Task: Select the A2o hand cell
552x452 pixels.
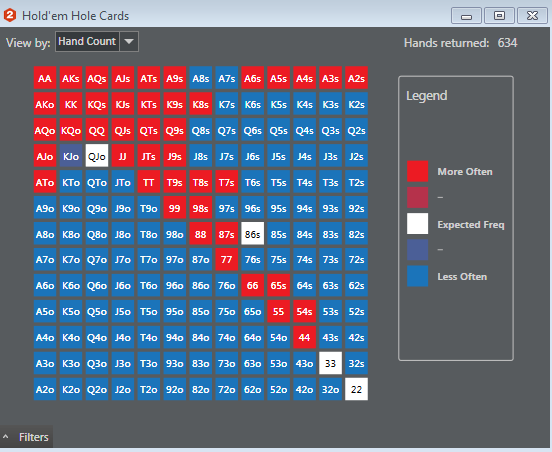Action: tap(45, 389)
